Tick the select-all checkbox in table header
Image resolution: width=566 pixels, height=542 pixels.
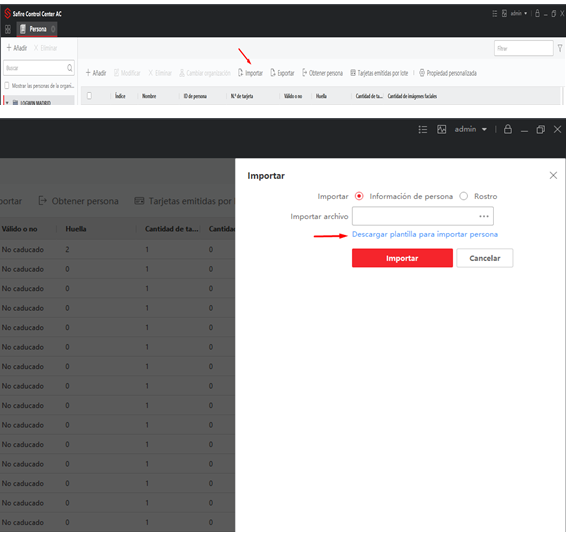[89, 96]
